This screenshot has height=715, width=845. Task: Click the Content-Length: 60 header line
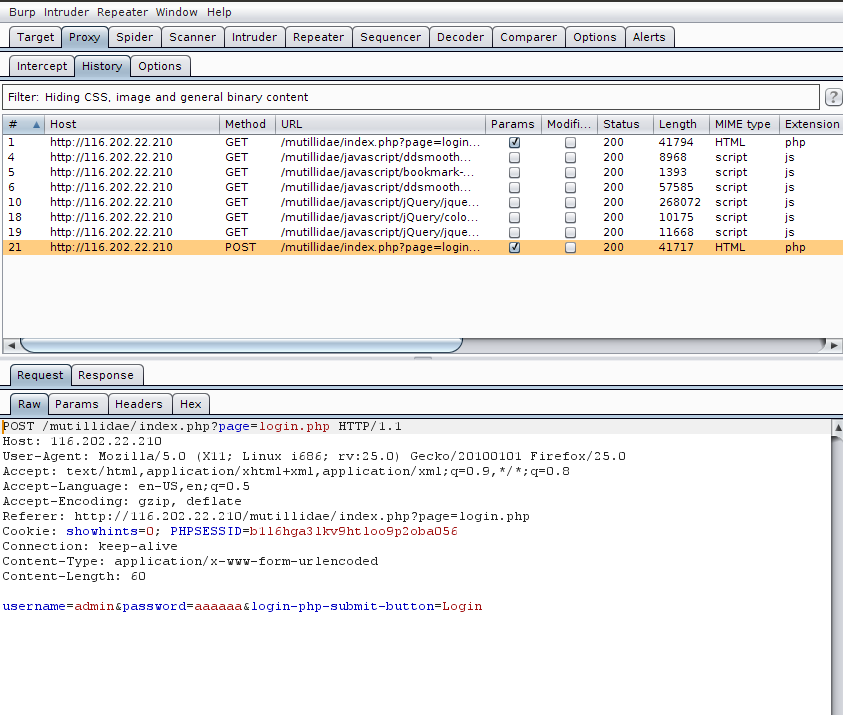(x=74, y=577)
